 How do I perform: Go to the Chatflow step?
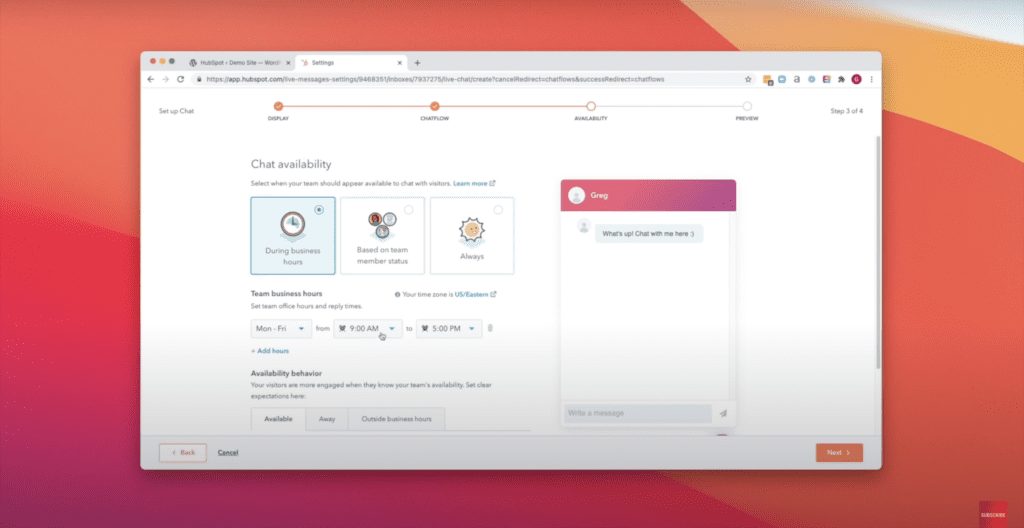pos(434,106)
